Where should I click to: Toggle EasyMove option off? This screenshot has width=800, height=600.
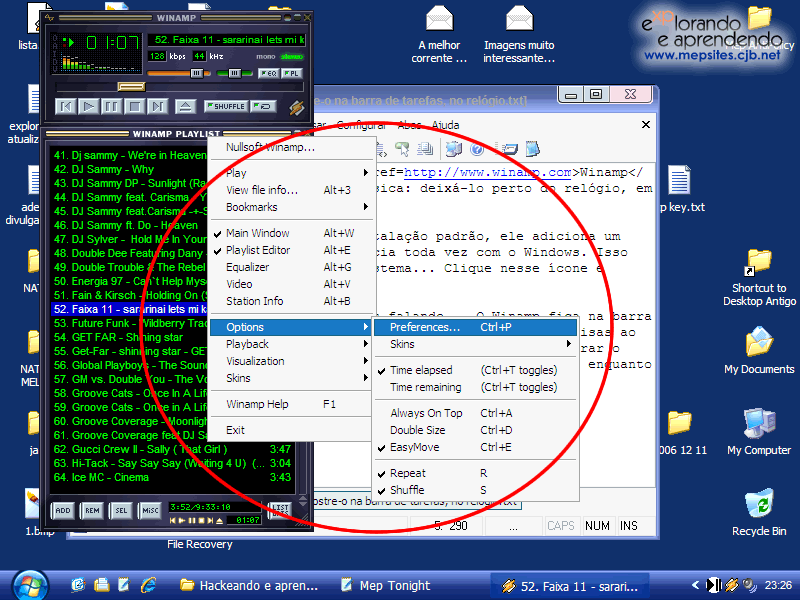(x=476, y=447)
